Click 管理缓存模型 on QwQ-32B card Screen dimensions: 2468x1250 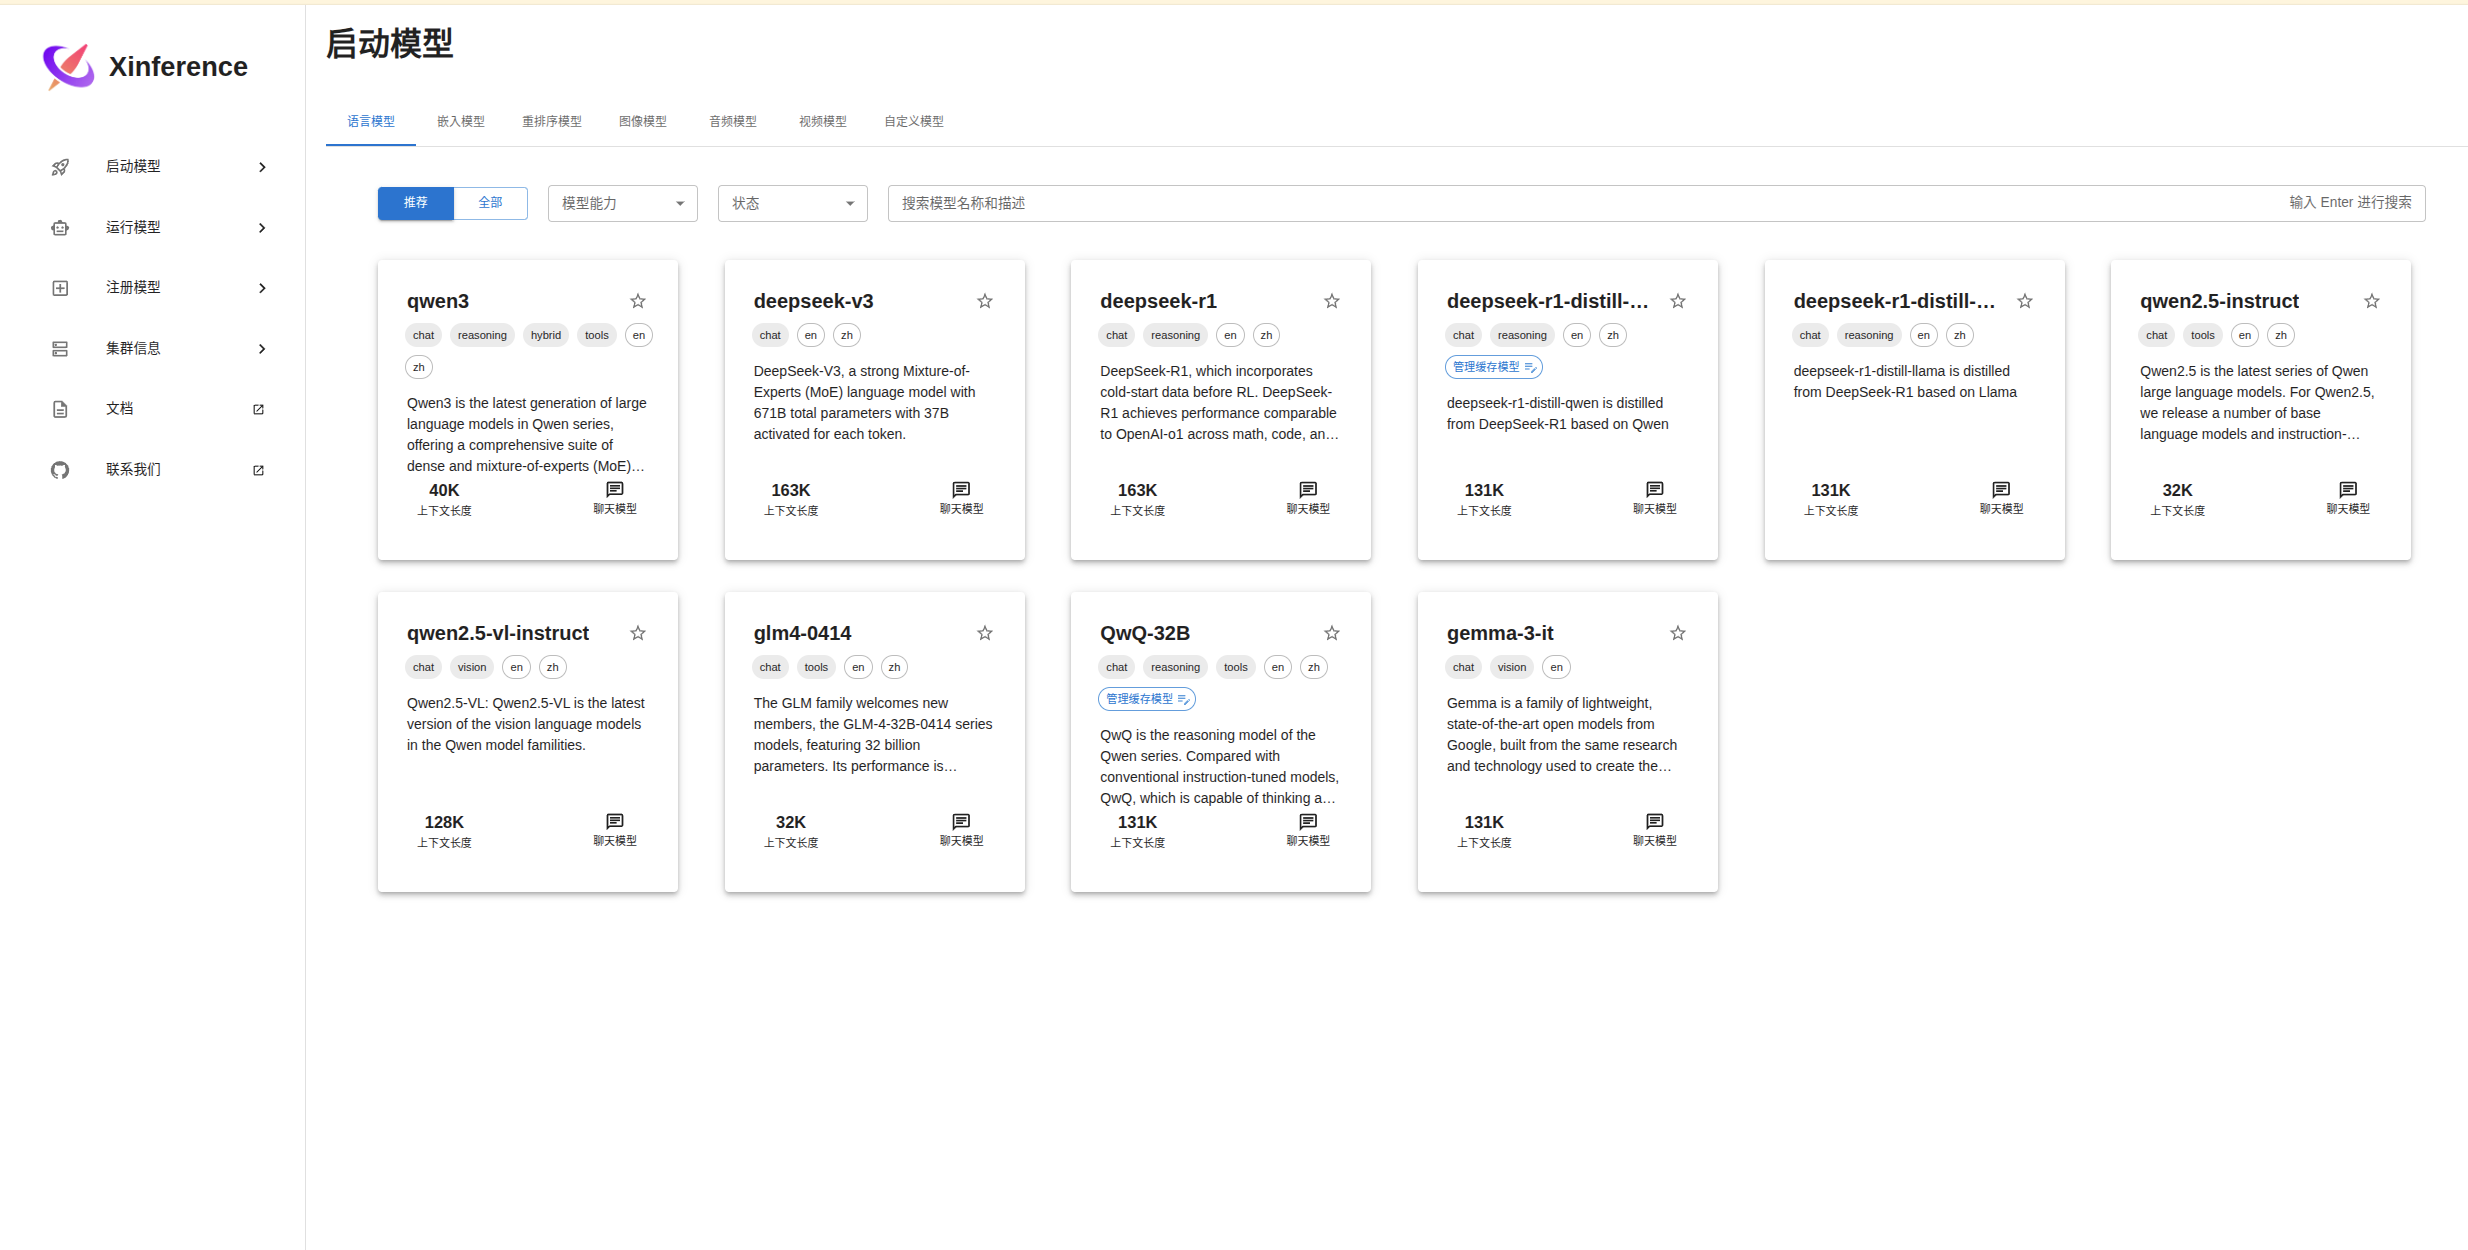[1147, 699]
